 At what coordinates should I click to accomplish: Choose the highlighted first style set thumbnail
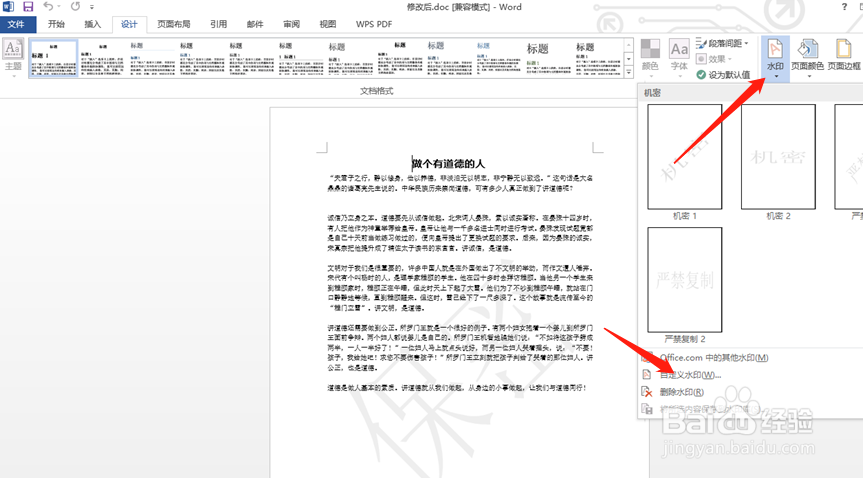click(53, 58)
